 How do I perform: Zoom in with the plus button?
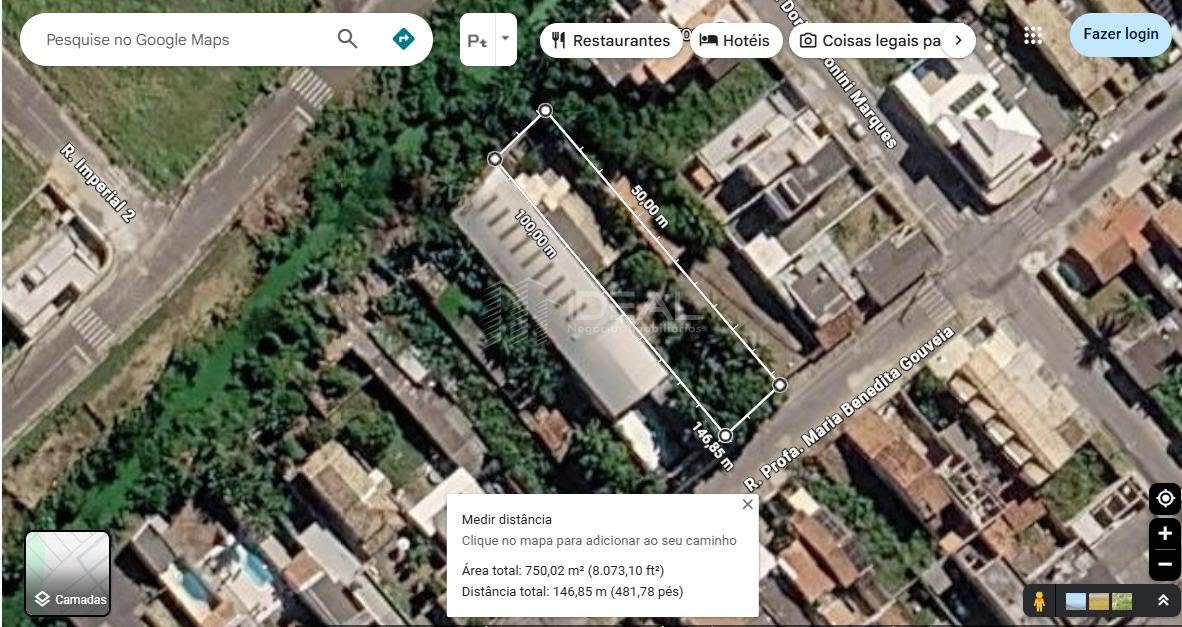[1165, 534]
